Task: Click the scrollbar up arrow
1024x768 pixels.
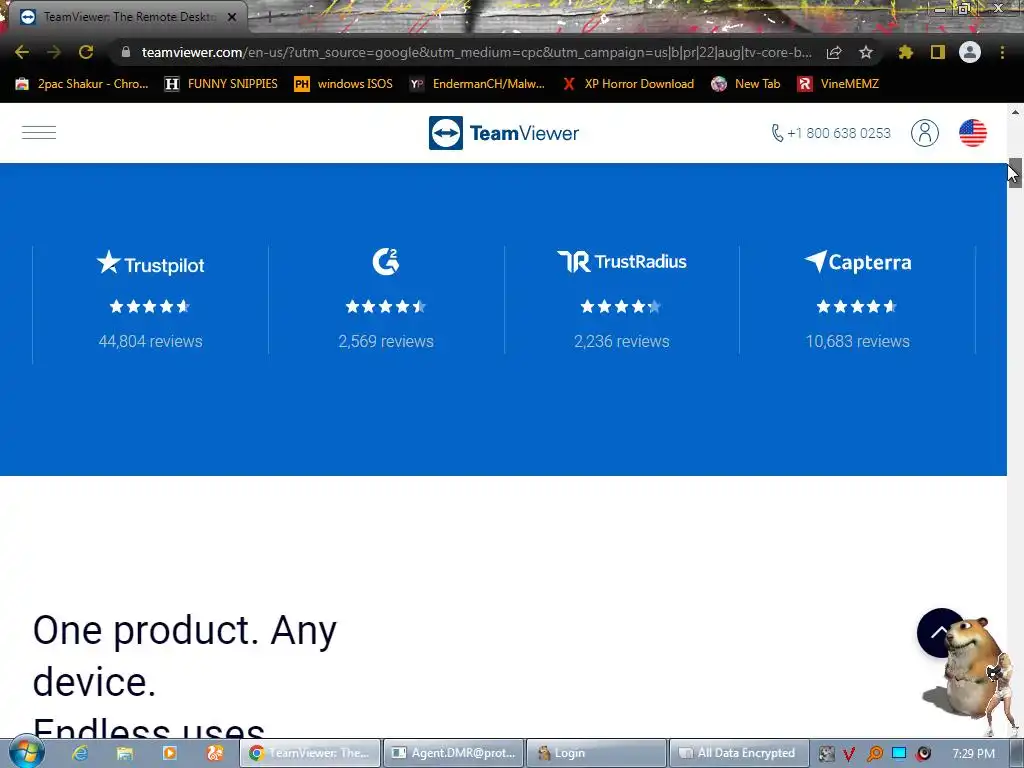Action: coord(1016,112)
